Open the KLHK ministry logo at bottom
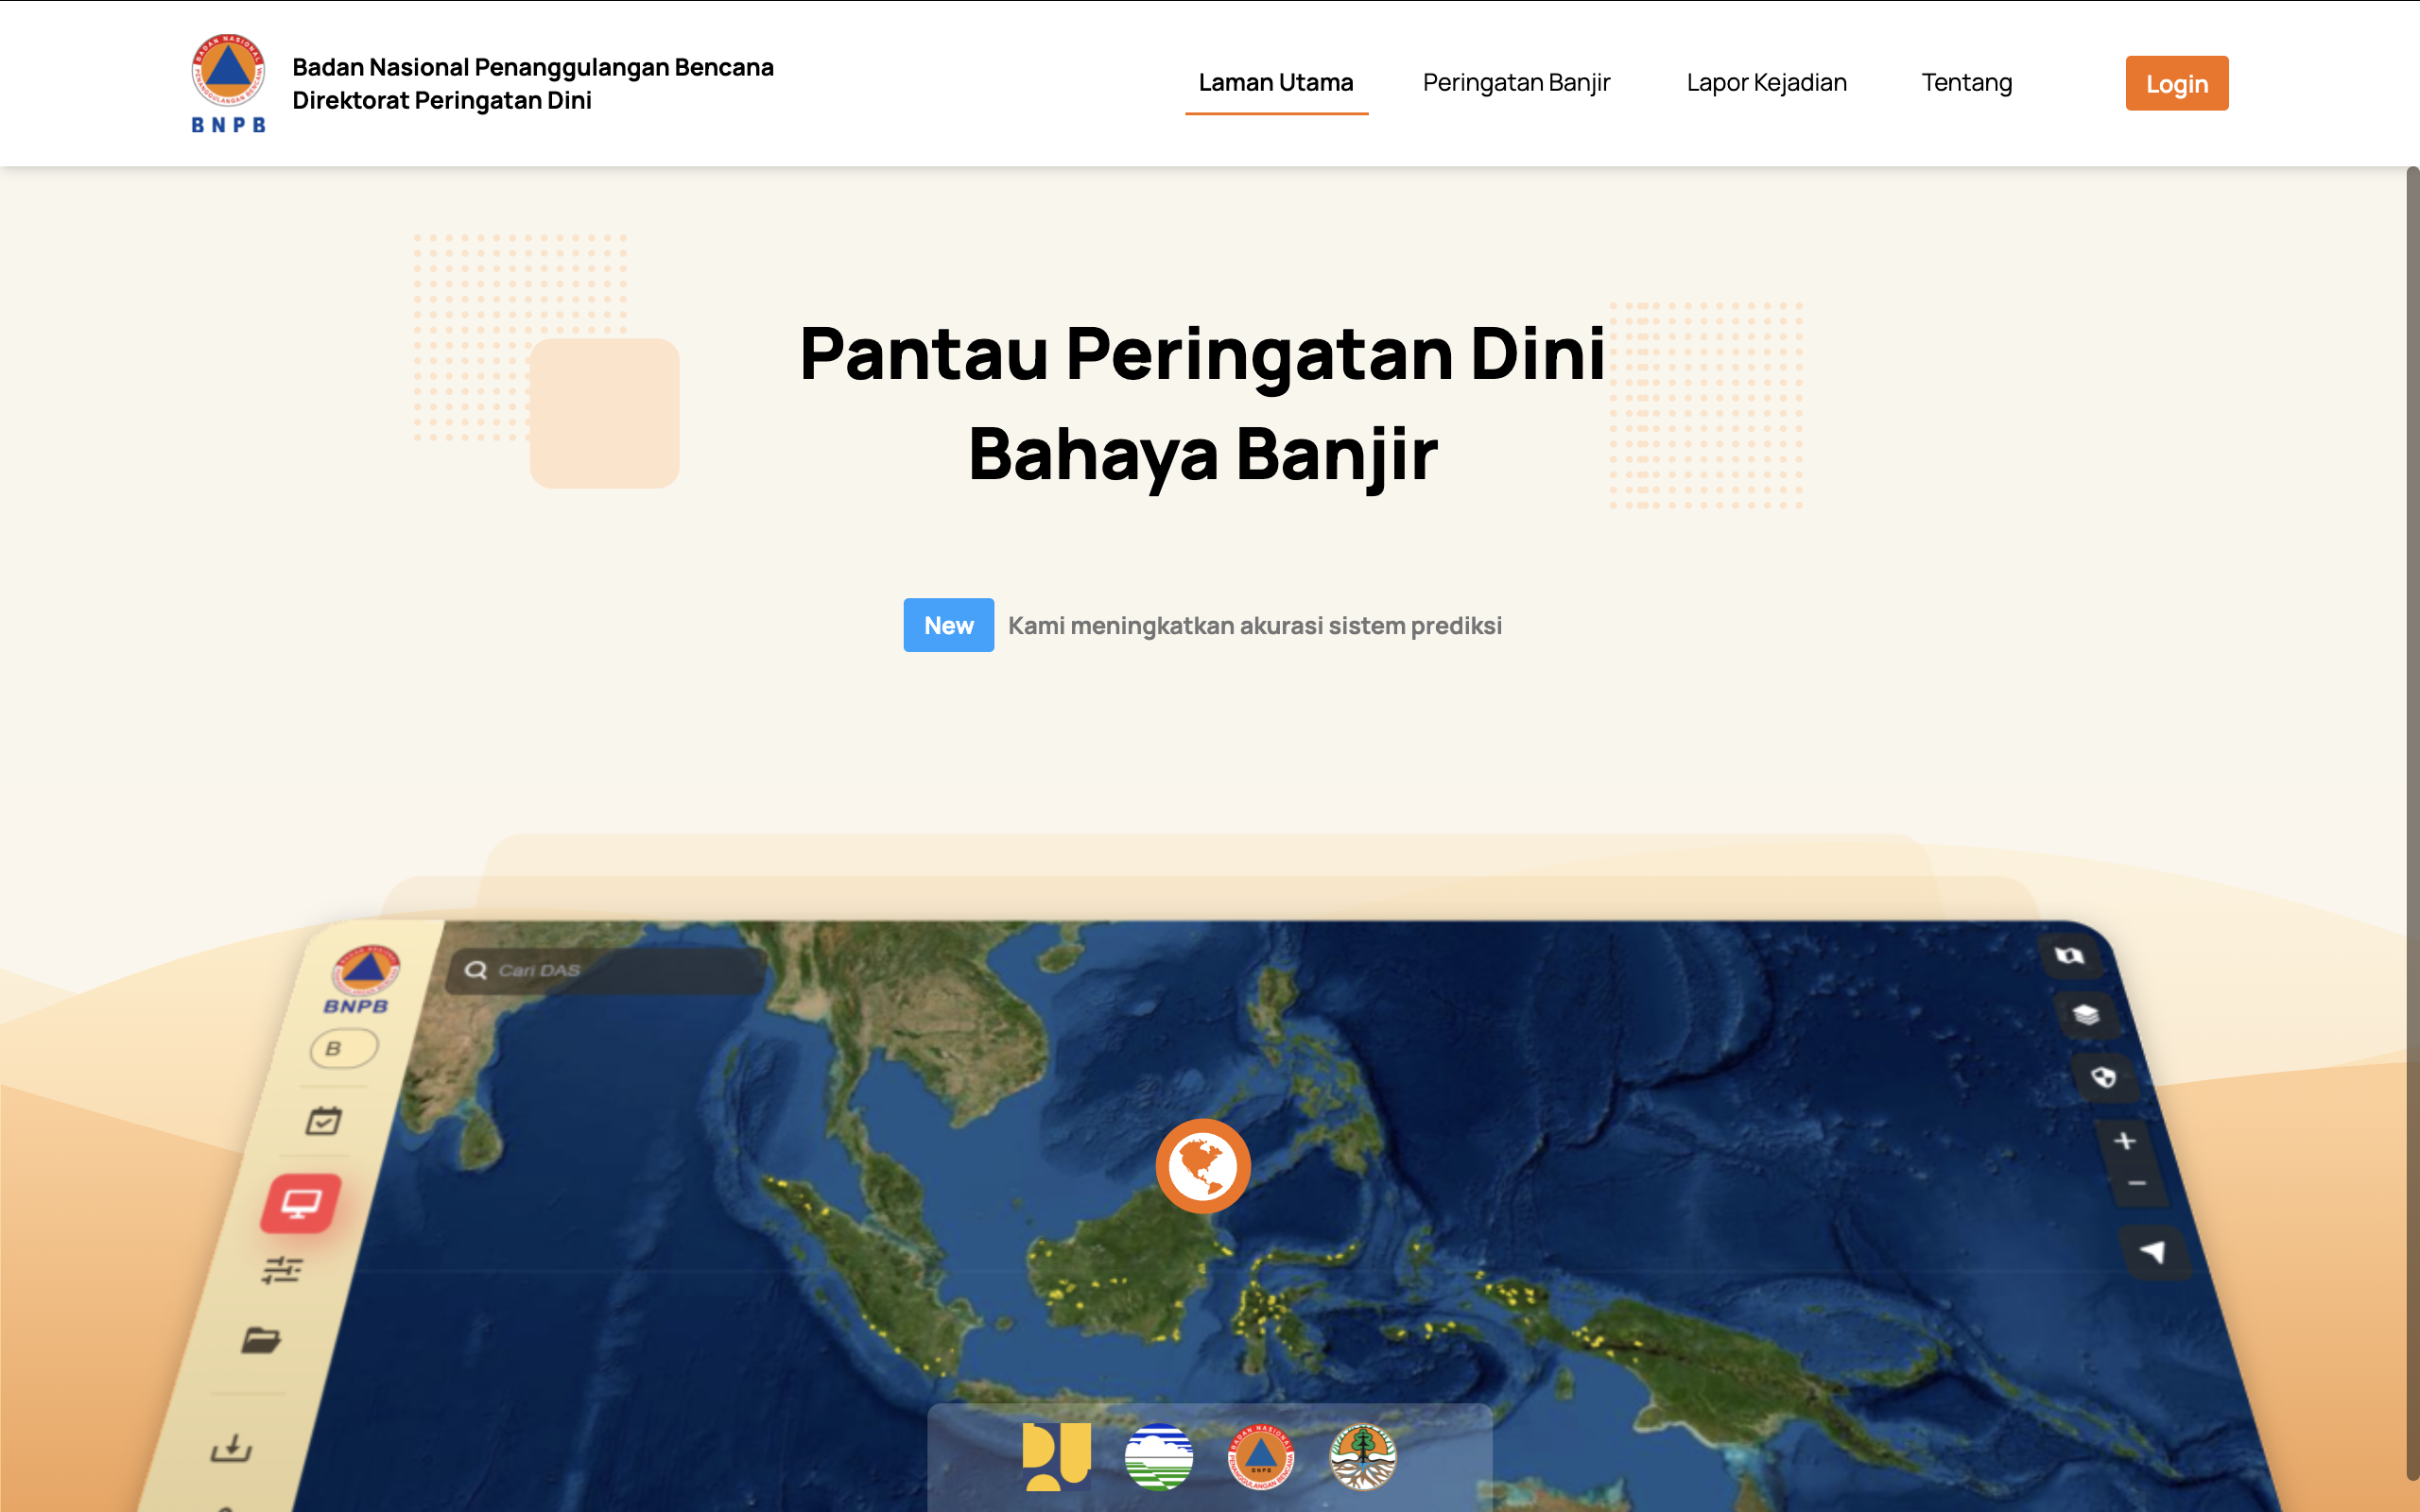The width and height of the screenshot is (2420, 1512). (x=1364, y=1458)
